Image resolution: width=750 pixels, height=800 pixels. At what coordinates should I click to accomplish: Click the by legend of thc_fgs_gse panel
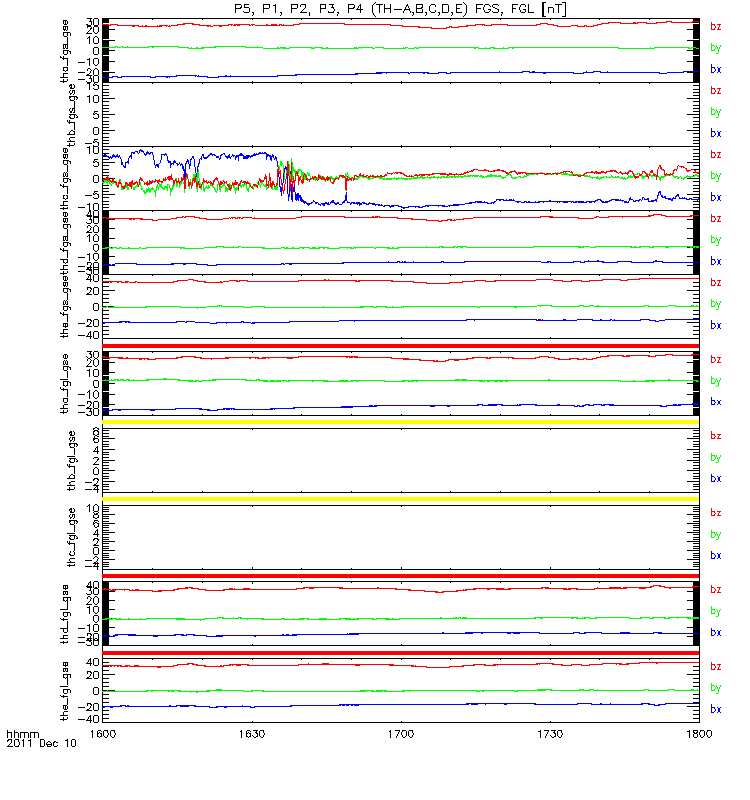click(715, 176)
